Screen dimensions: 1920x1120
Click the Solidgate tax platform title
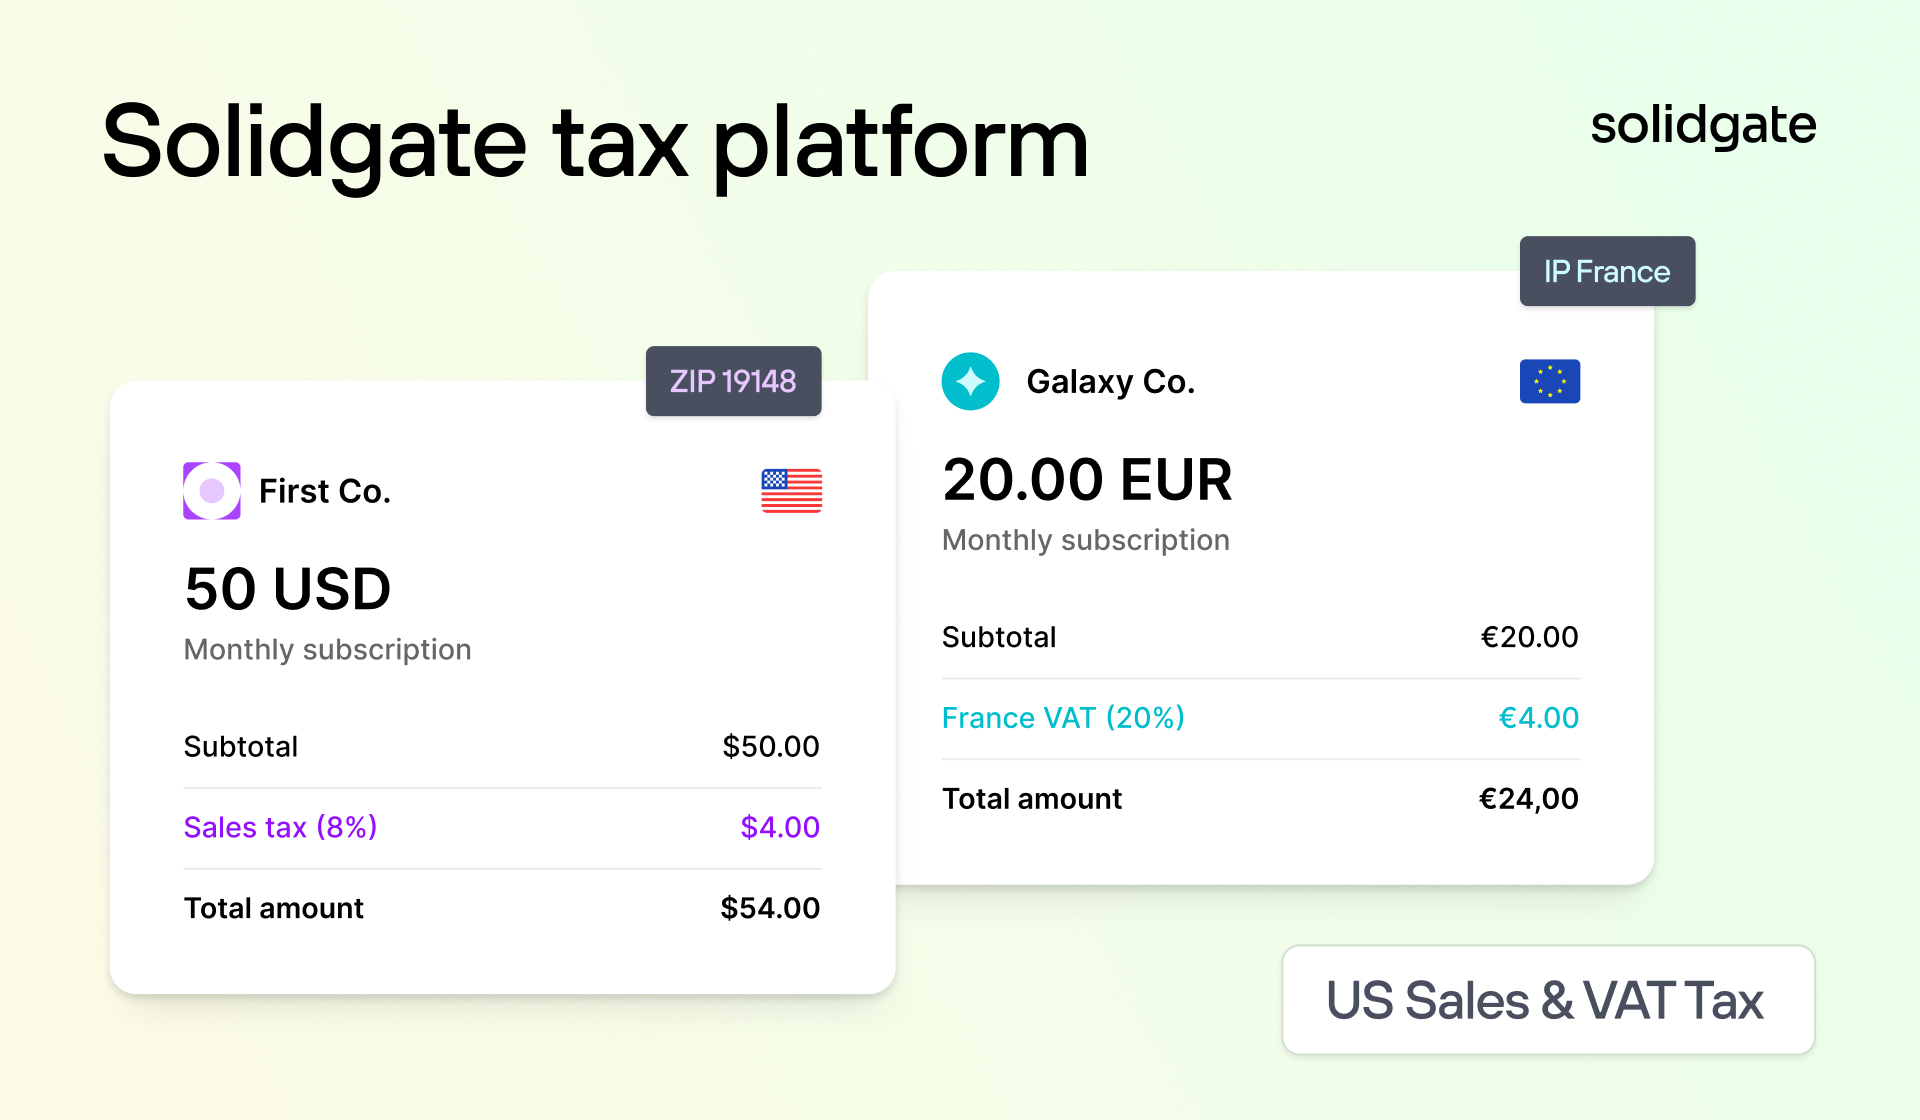point(595,143)
